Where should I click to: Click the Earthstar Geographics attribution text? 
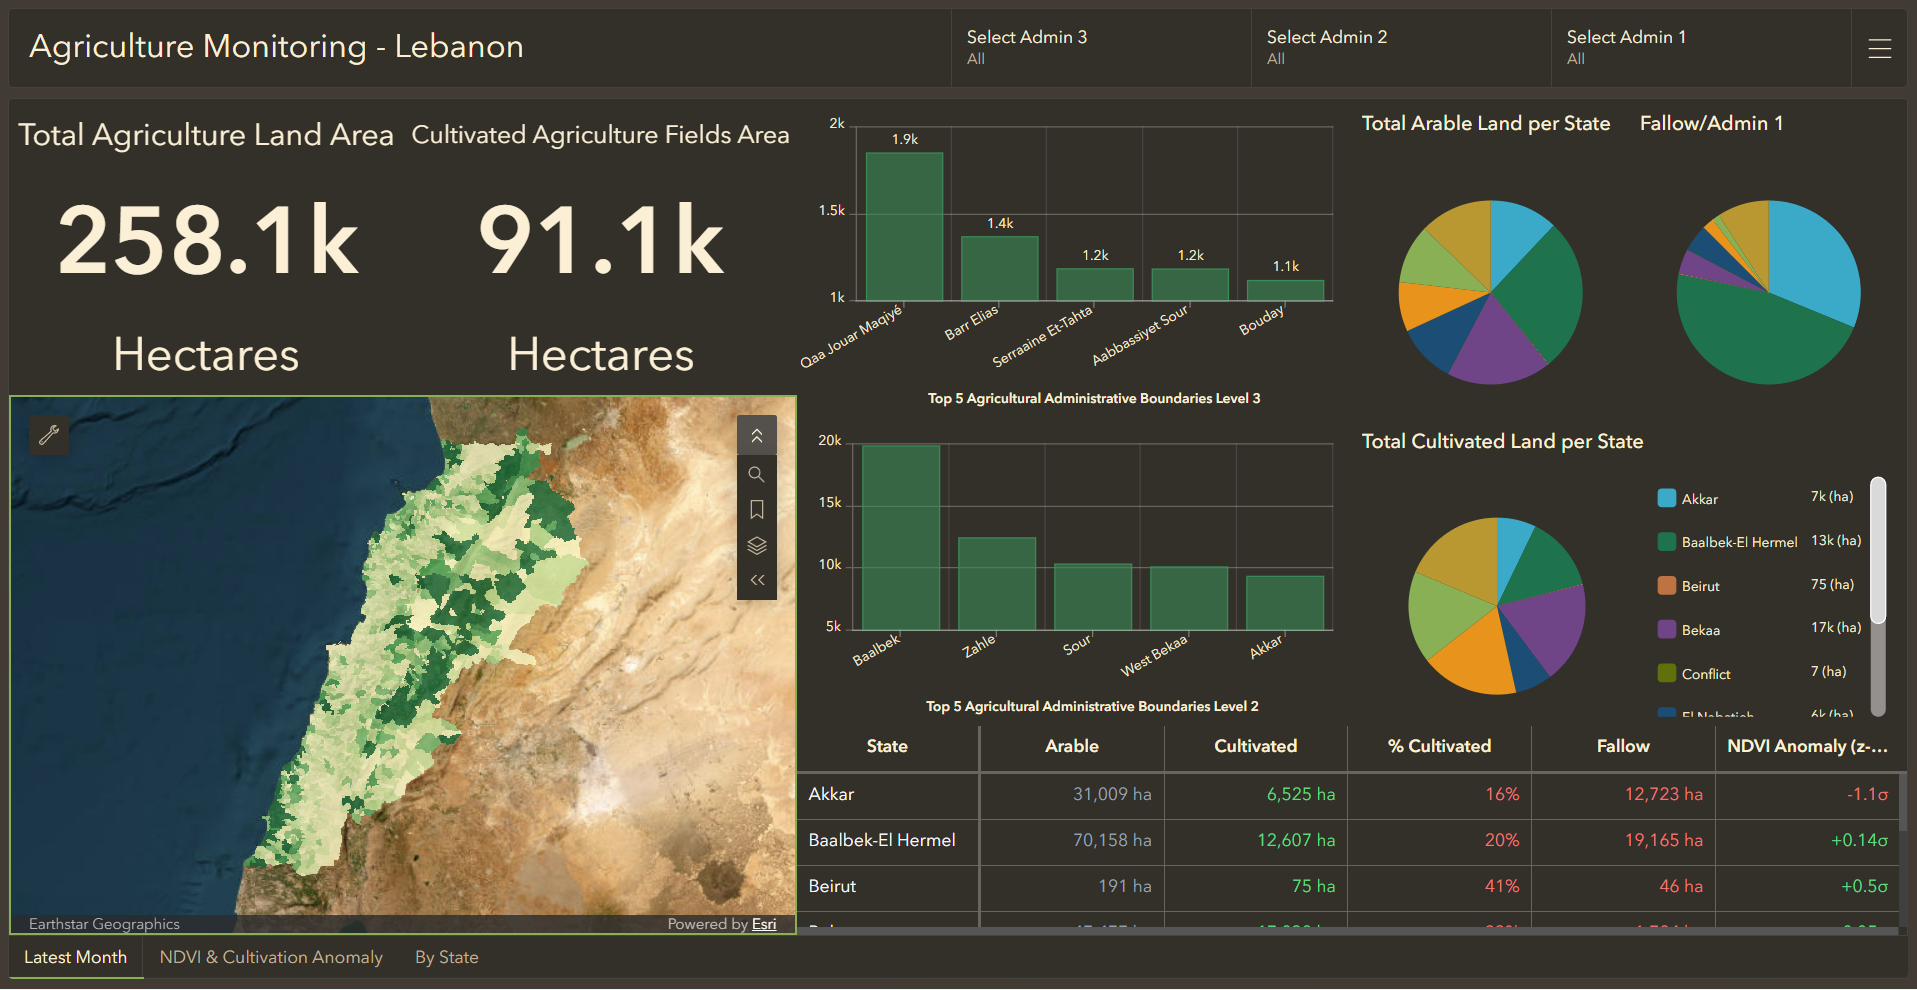104,924
